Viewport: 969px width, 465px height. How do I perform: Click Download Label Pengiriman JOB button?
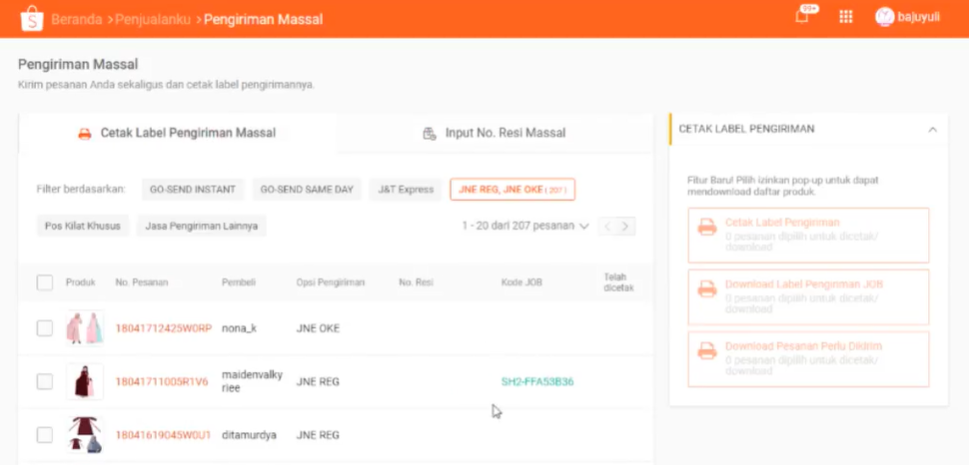click(x=808, y=297)
